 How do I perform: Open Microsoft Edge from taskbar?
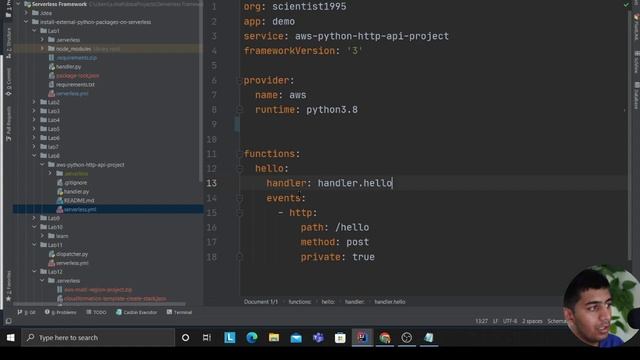252,338
